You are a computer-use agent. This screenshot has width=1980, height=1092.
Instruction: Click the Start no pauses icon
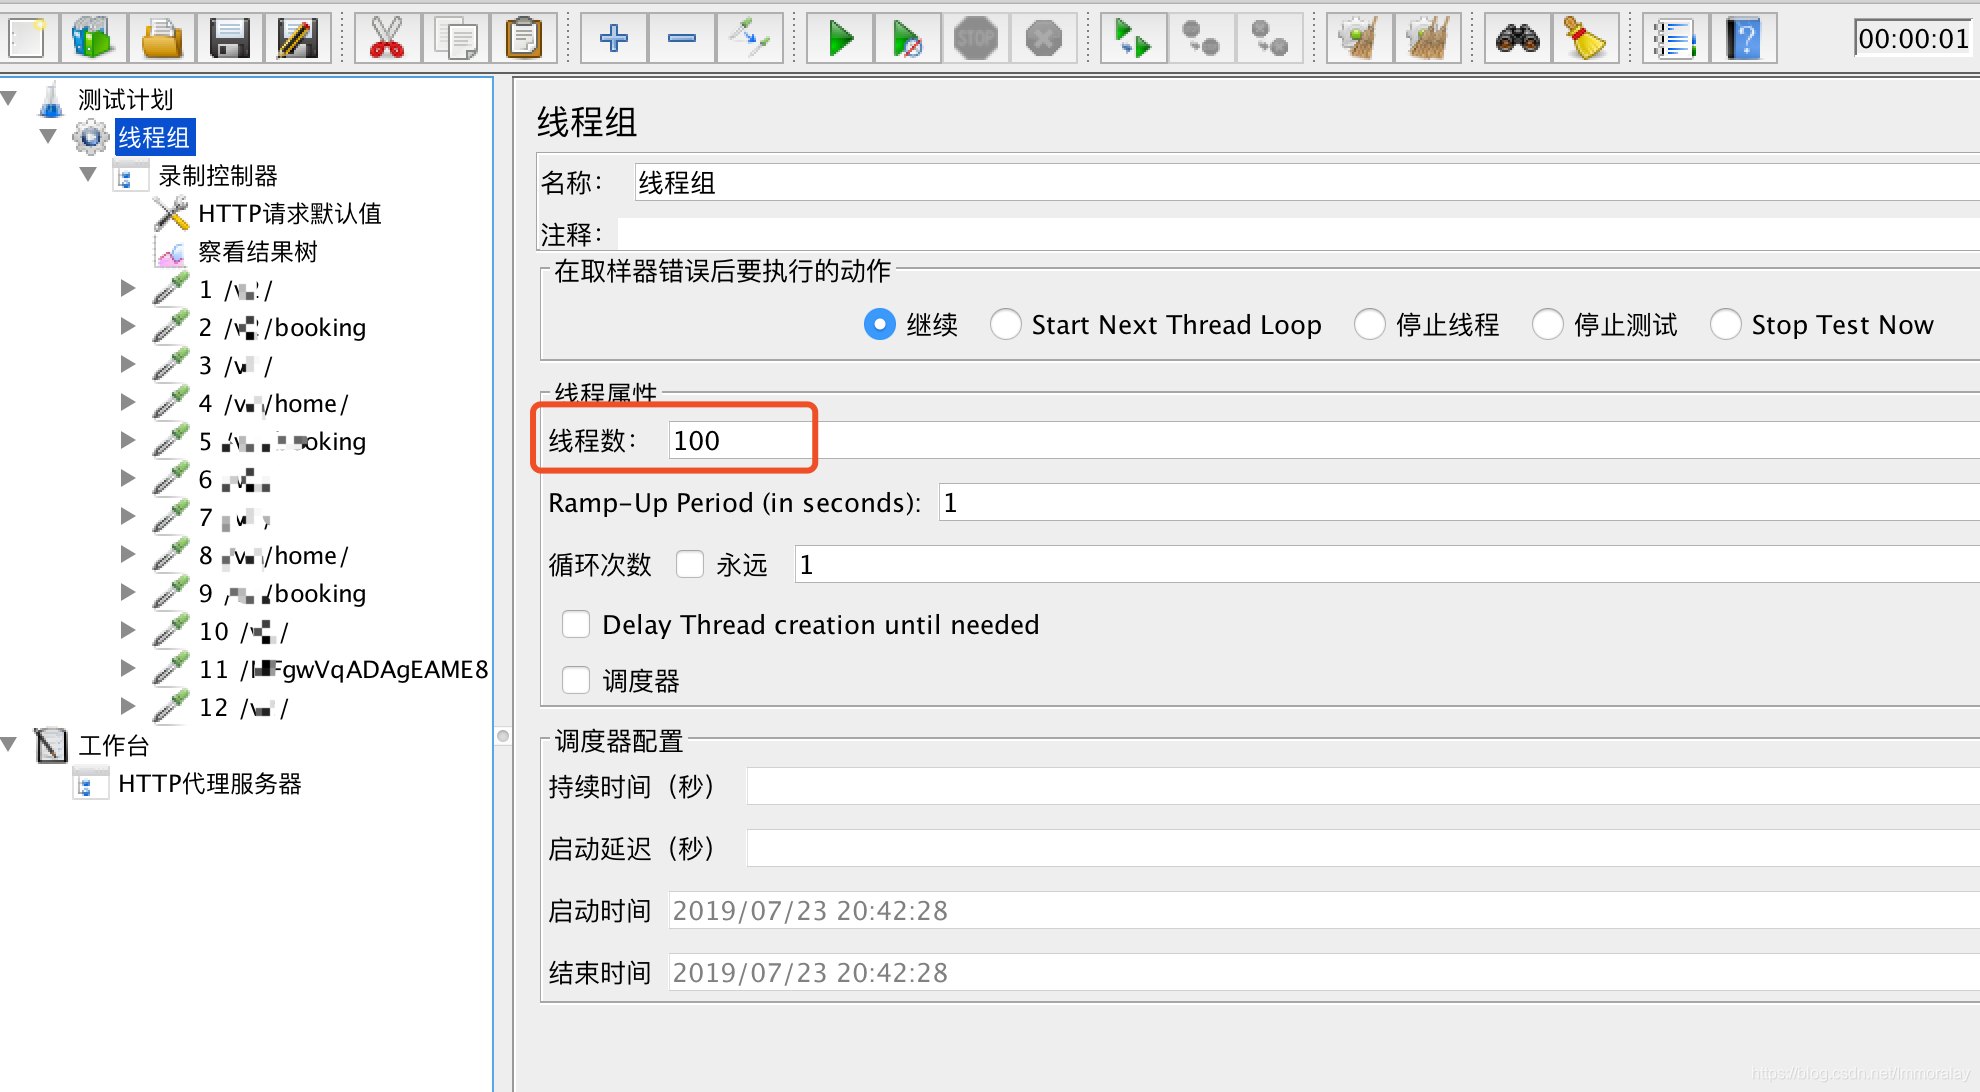[x=907, y=39]
